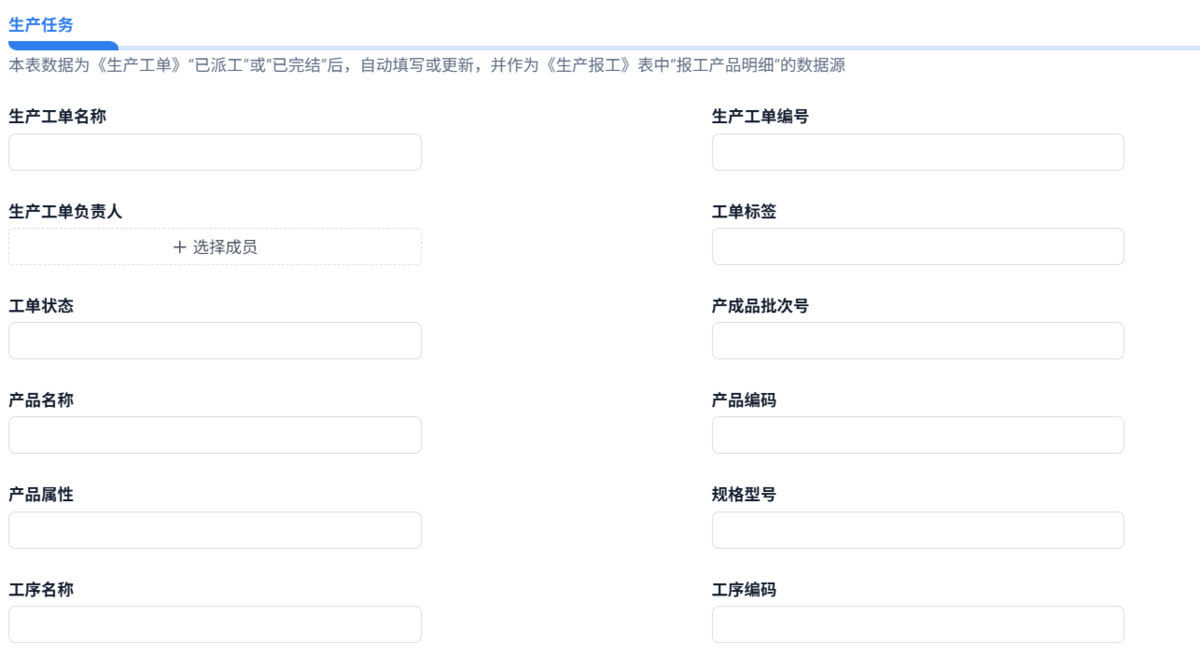Click the 生产工单名称 input field
This screenshot has width=1200, height=659.
tap(214, 152)
